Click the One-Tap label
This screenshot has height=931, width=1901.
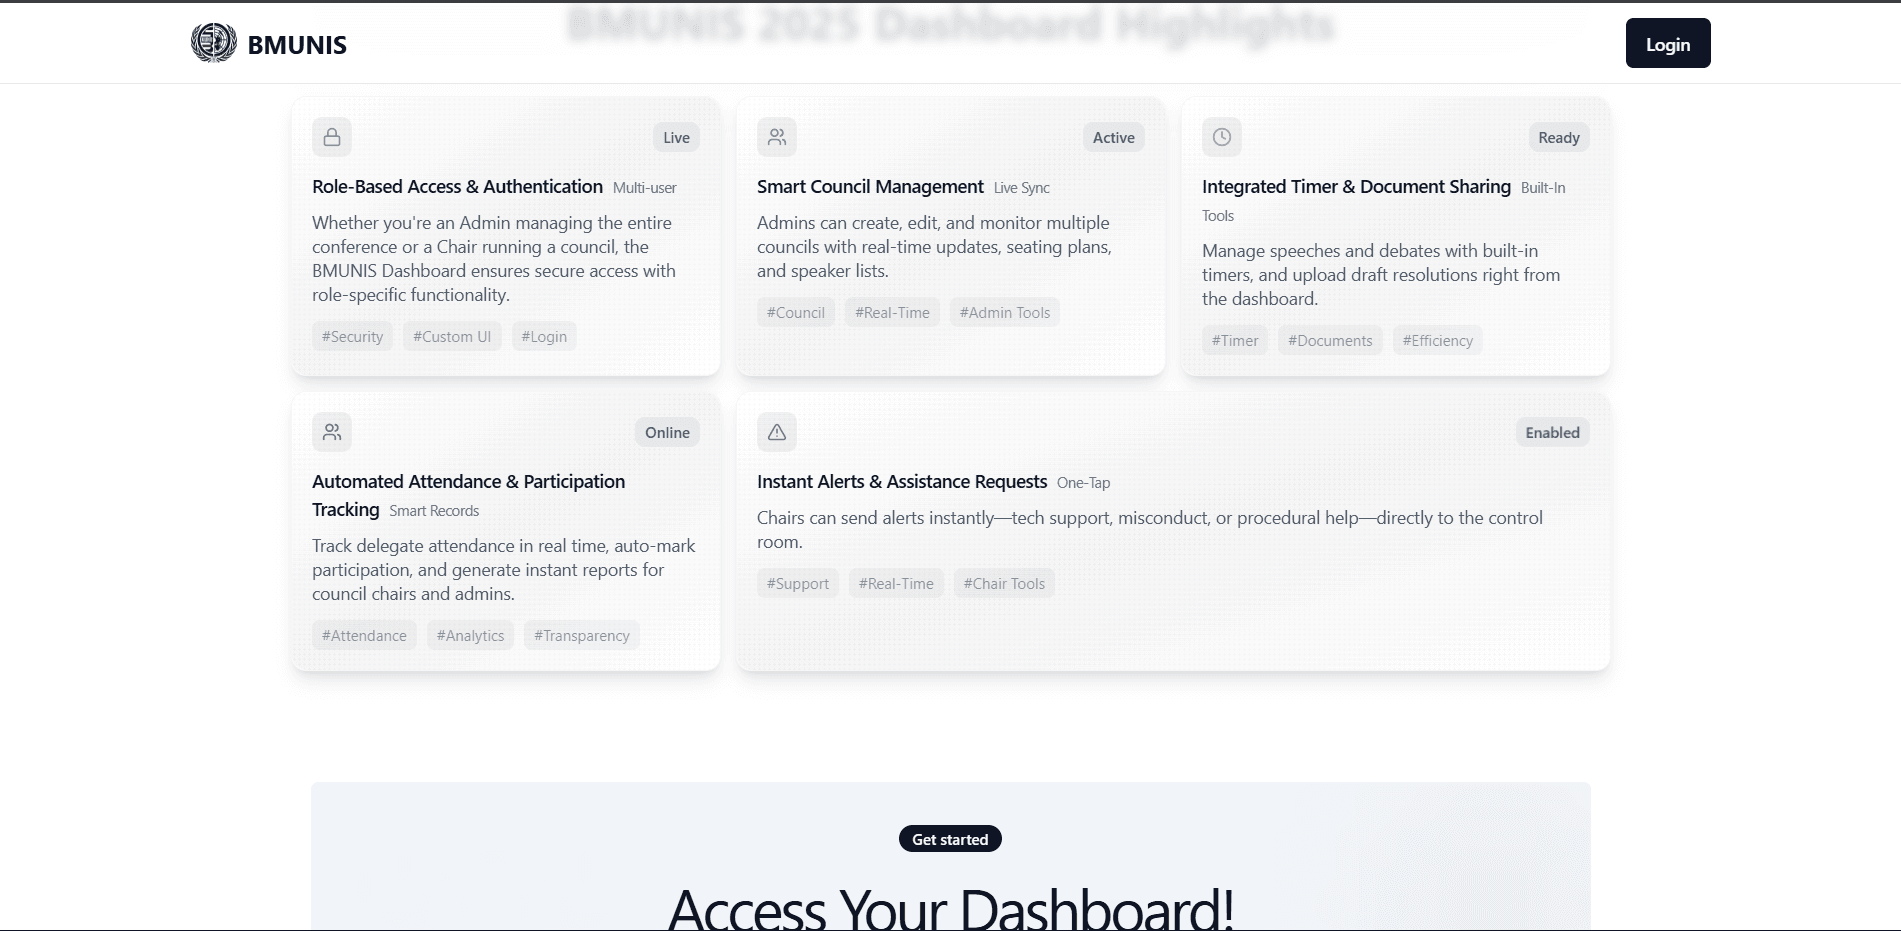coord(1083,483)
